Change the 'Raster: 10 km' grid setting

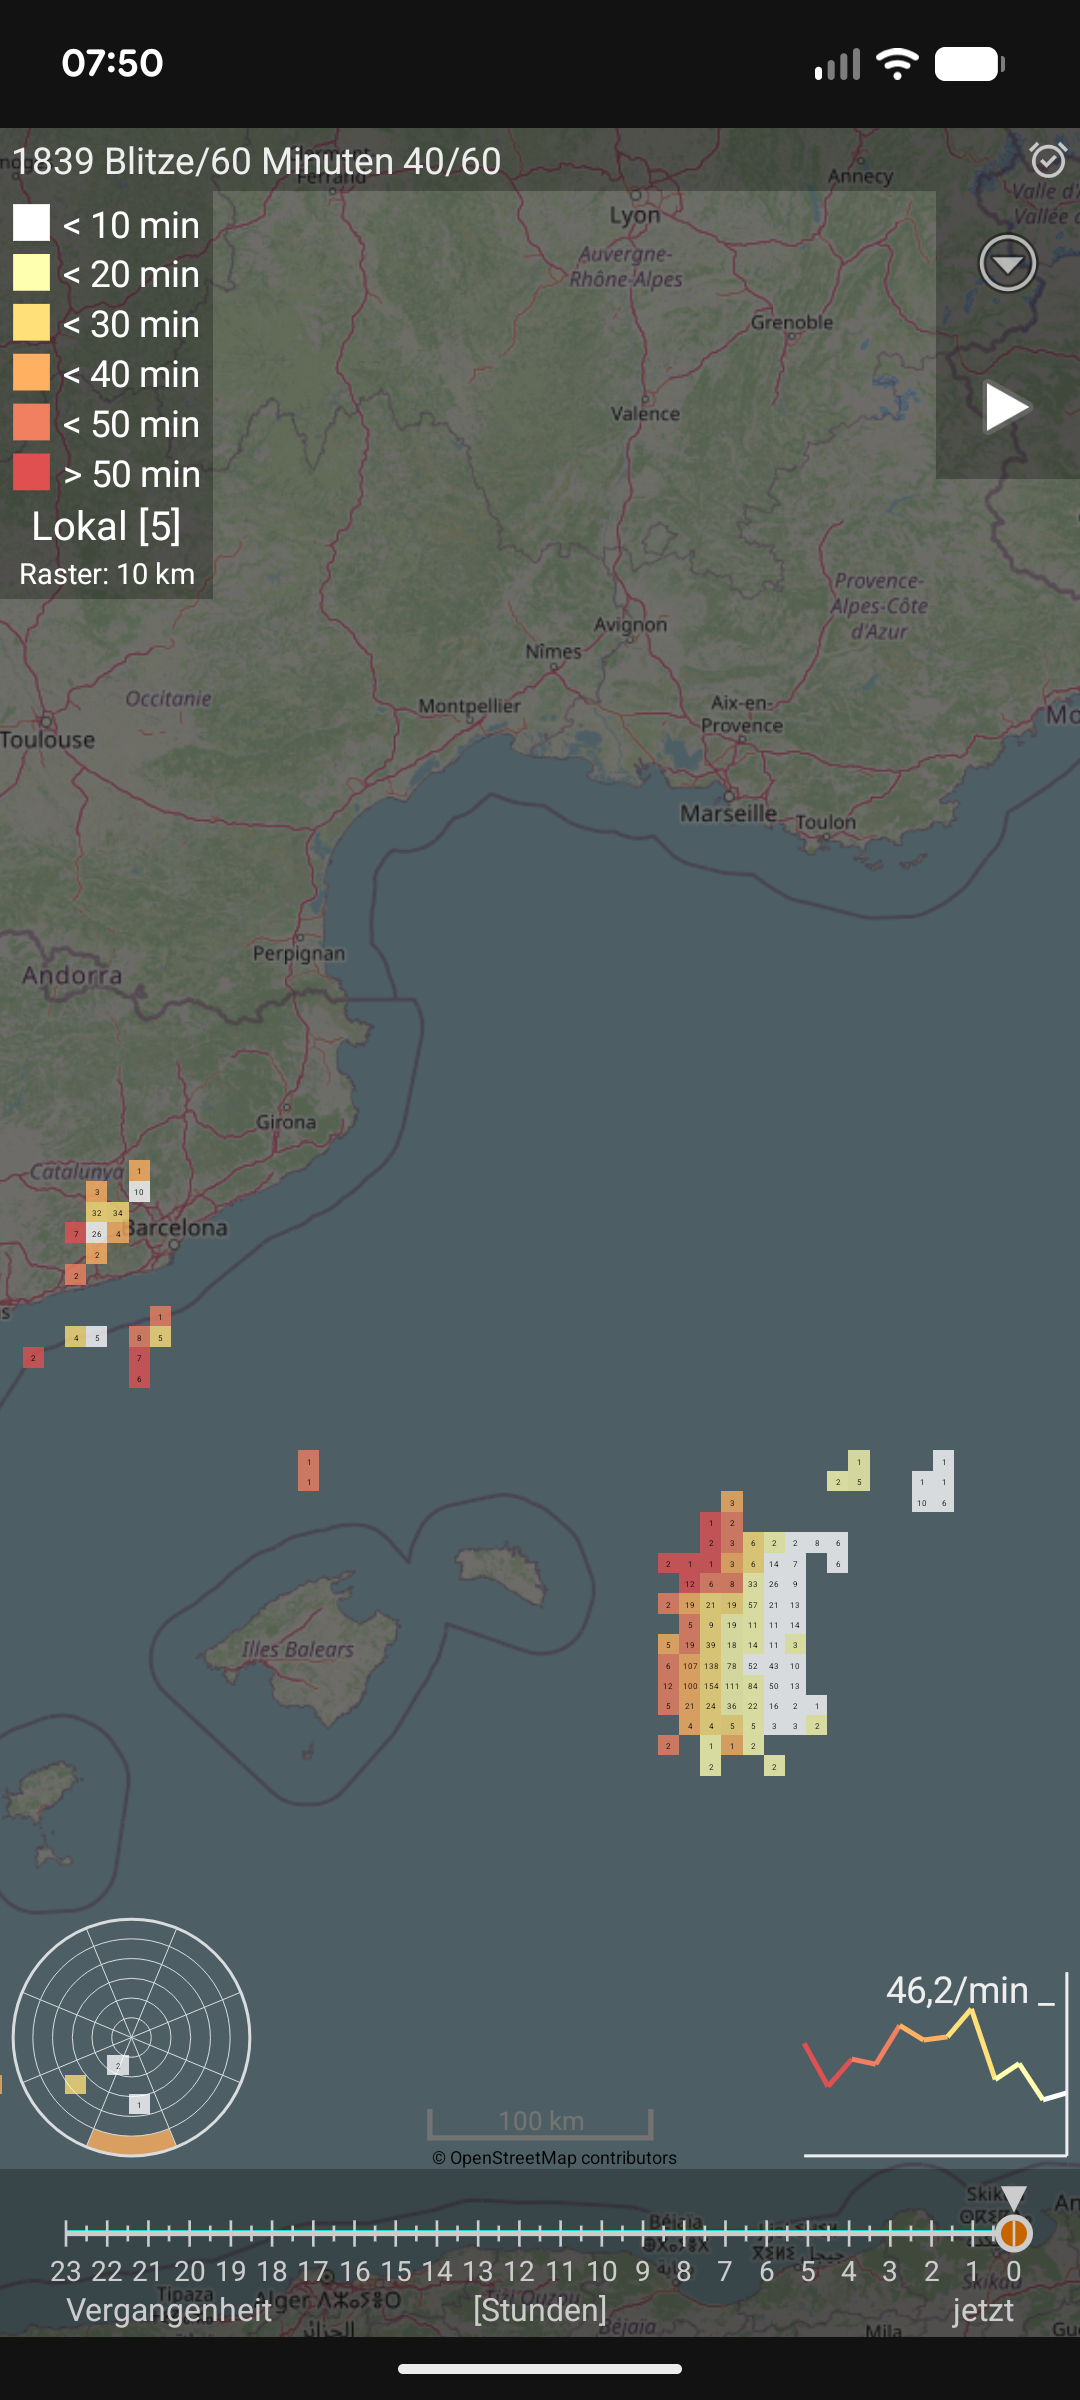[106, 574]
